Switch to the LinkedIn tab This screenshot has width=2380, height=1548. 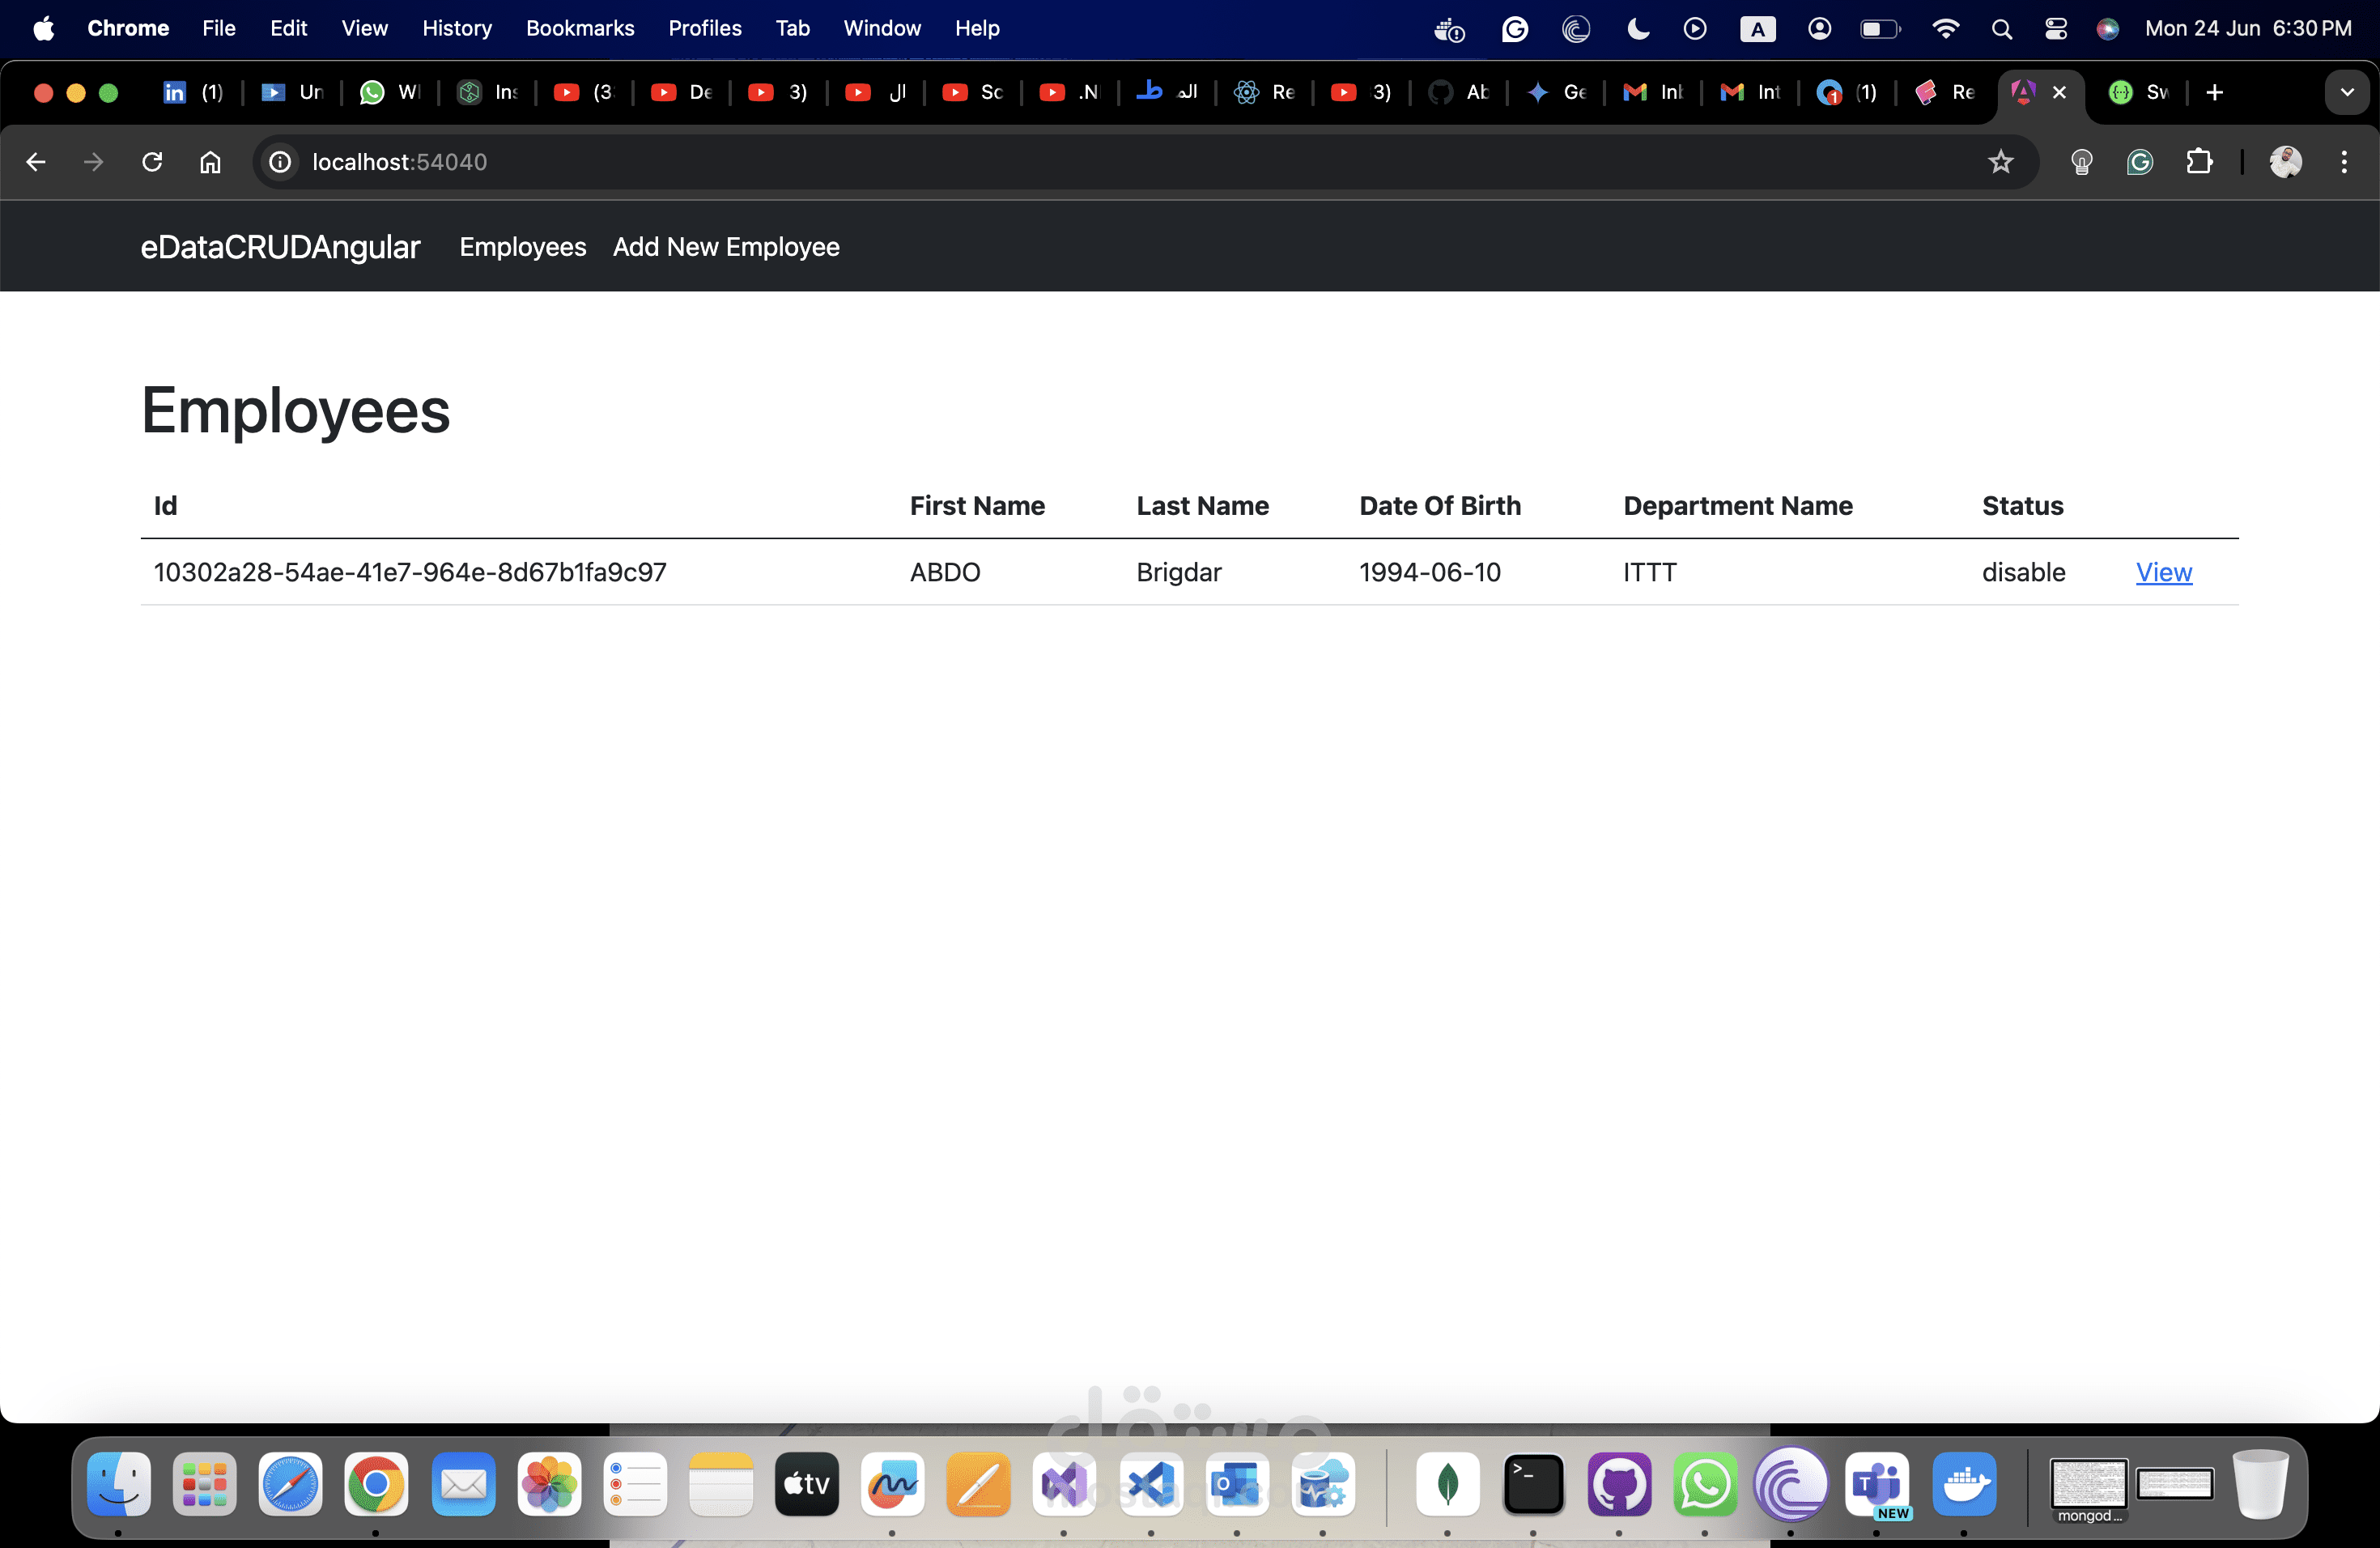[x=192, y=93]
